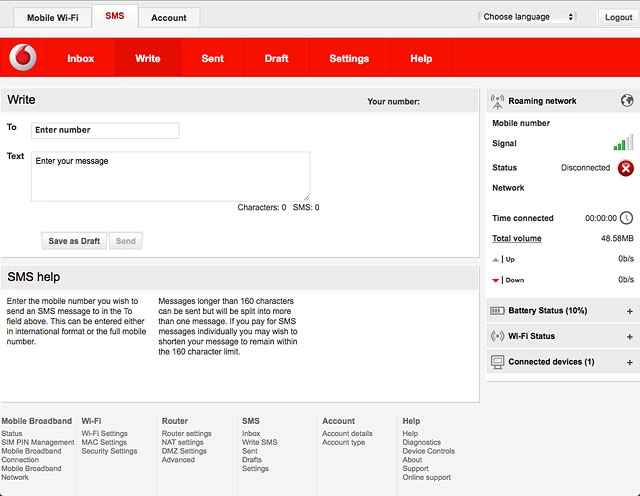The width and height of the screenshot is (640, 496).
Task: Expand the Connected devices section
Action: pyautogui.click(x=629, y=363)
